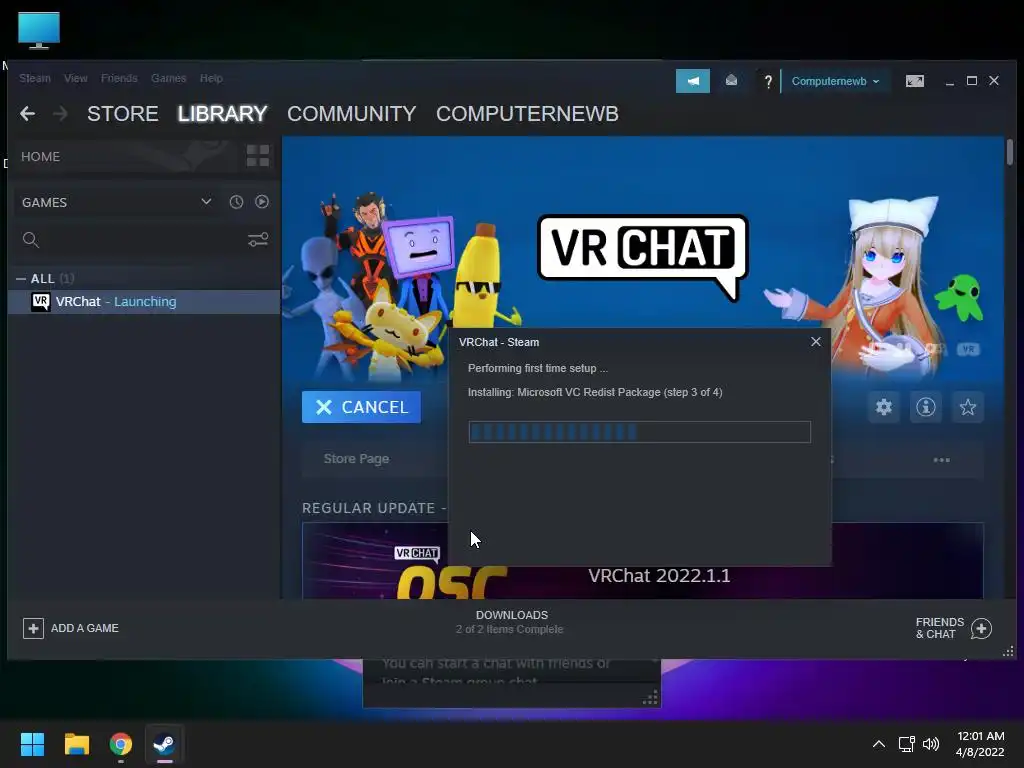The image size is (1024, 768).
Task: Click the library search magnifier icon
Action: coord(31,240)
